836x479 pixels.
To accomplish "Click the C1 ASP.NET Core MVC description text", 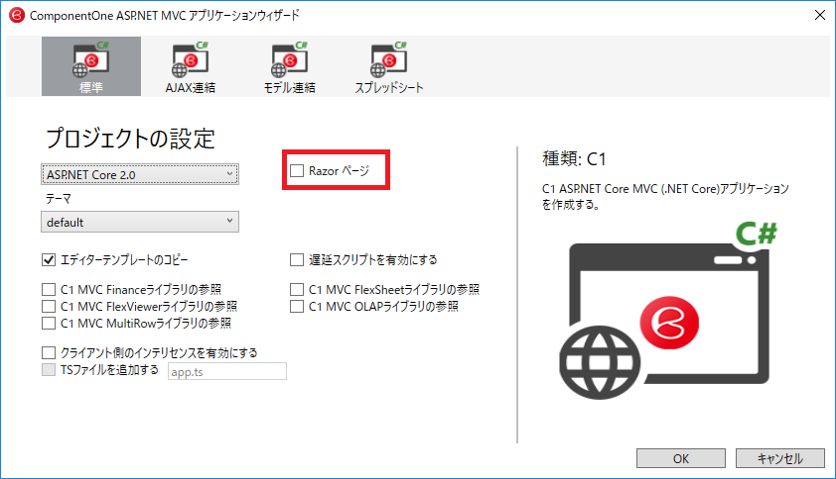I will coord(665,196).
